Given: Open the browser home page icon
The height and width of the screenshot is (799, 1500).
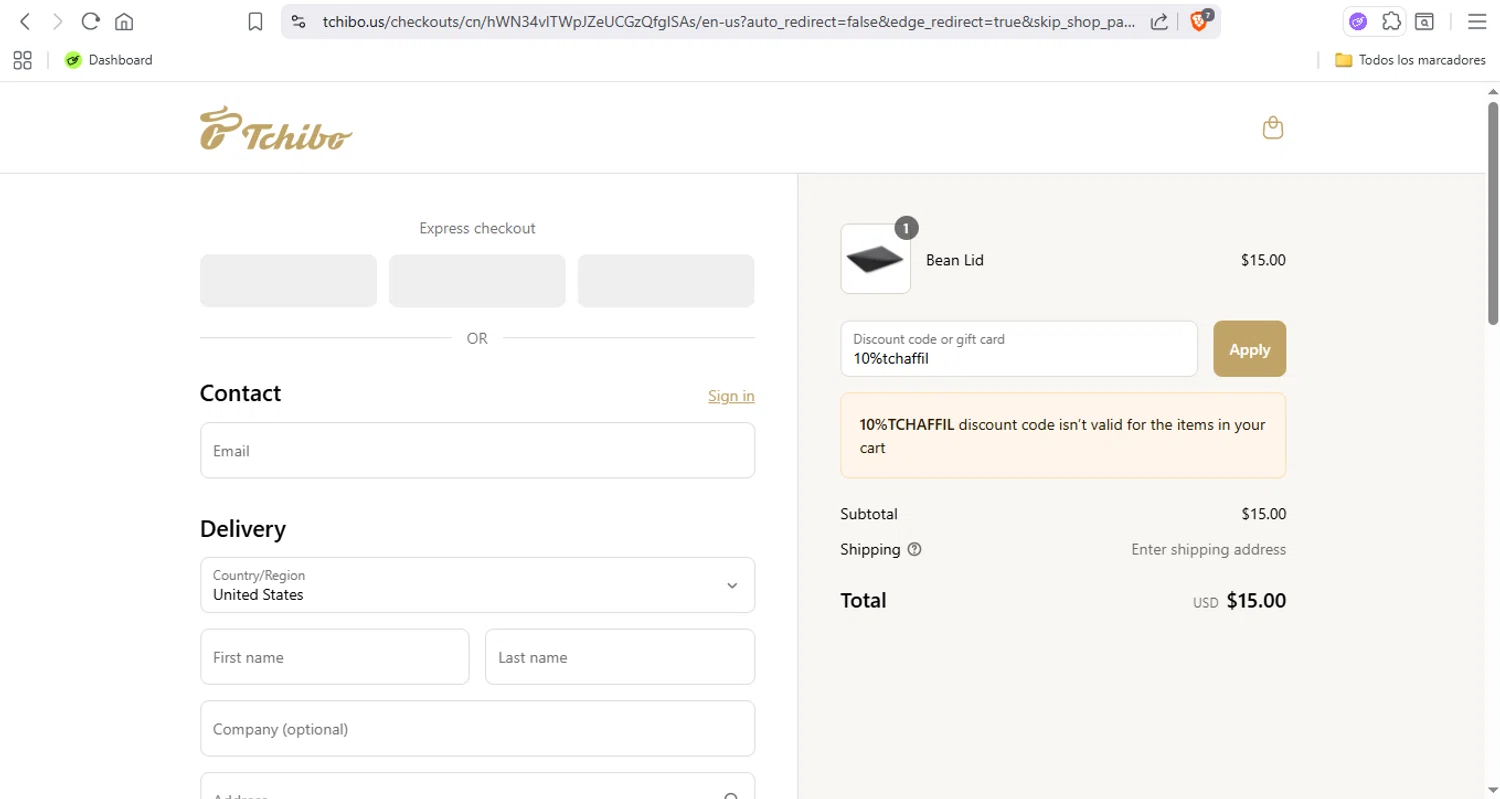Looking at the screenshot, I should (124, 21).
